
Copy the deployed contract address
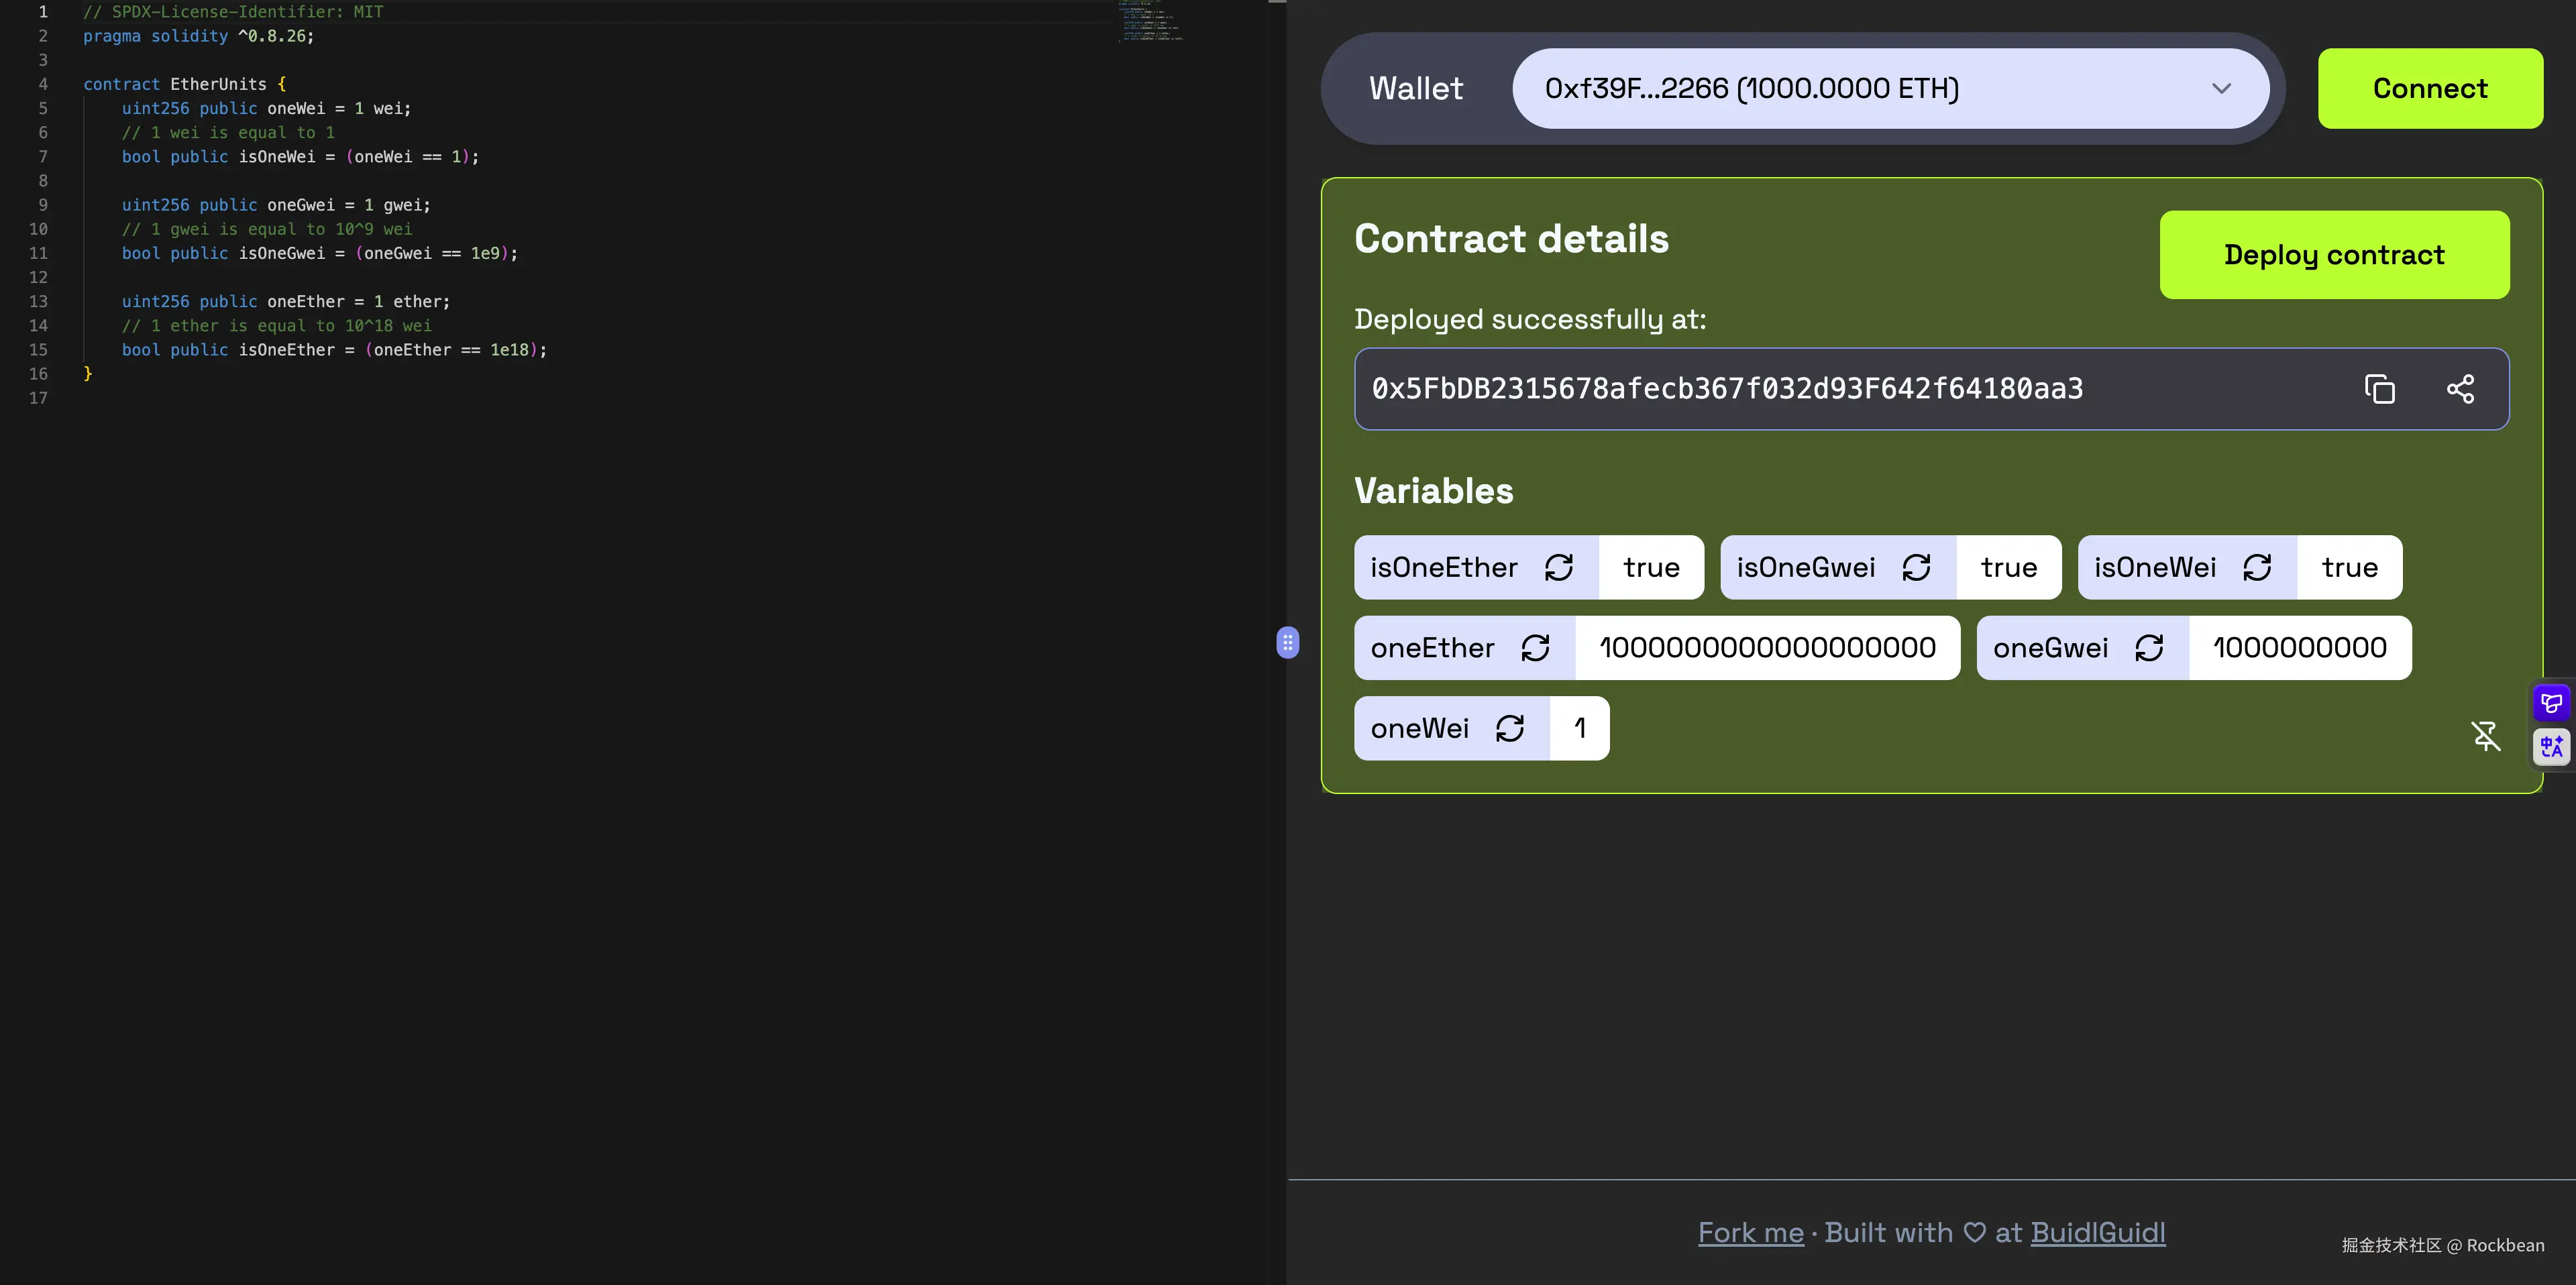click(x=2379, y=389)
